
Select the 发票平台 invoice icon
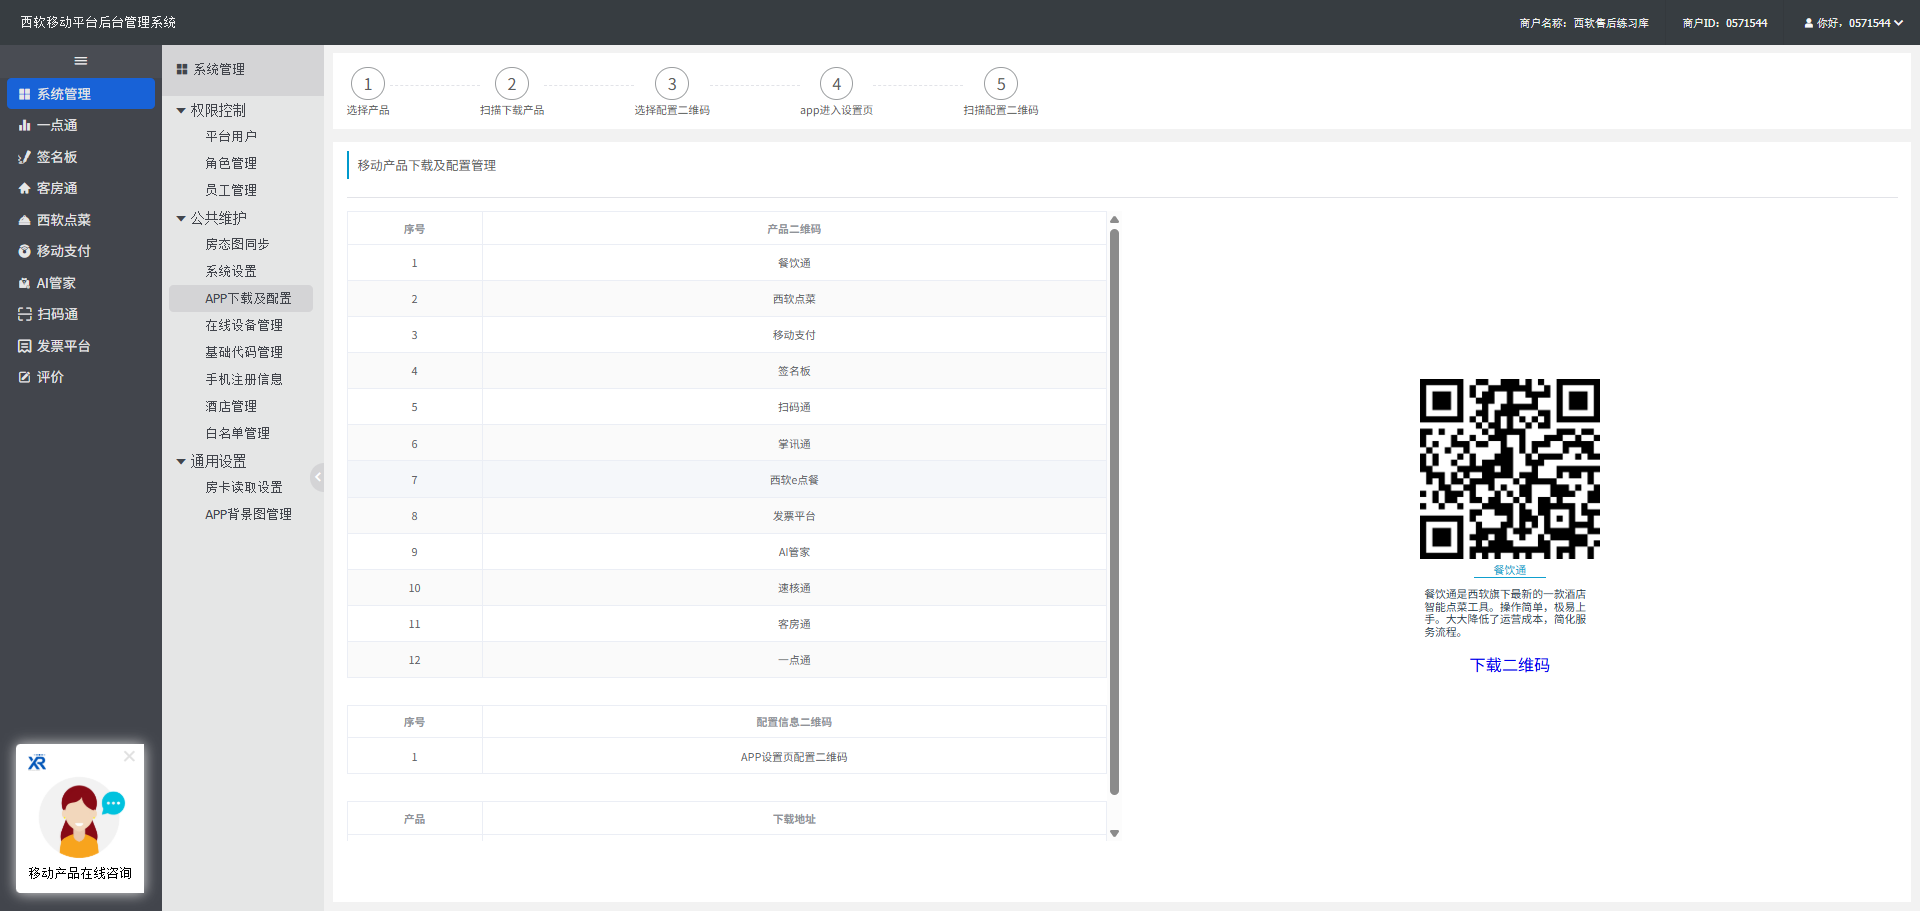pyautogui.click(x=24, y=346)
